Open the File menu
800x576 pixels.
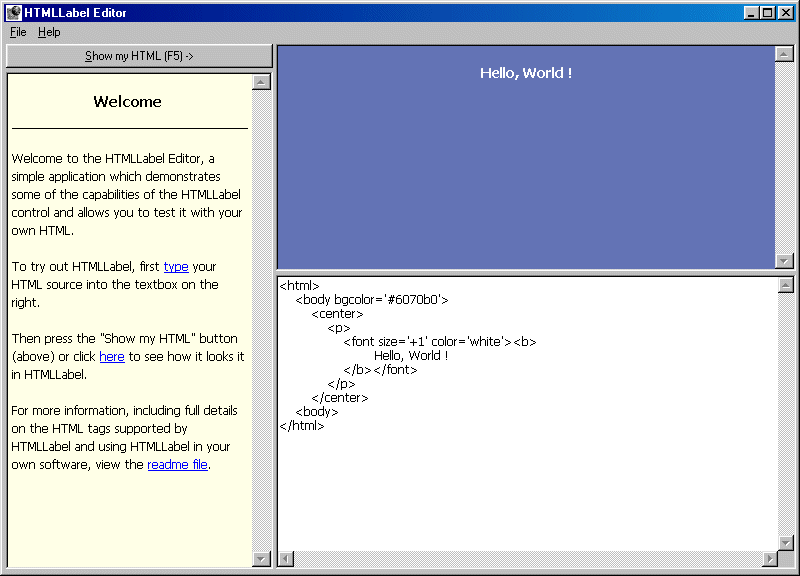pyautogui.click(x=18, y=32)
